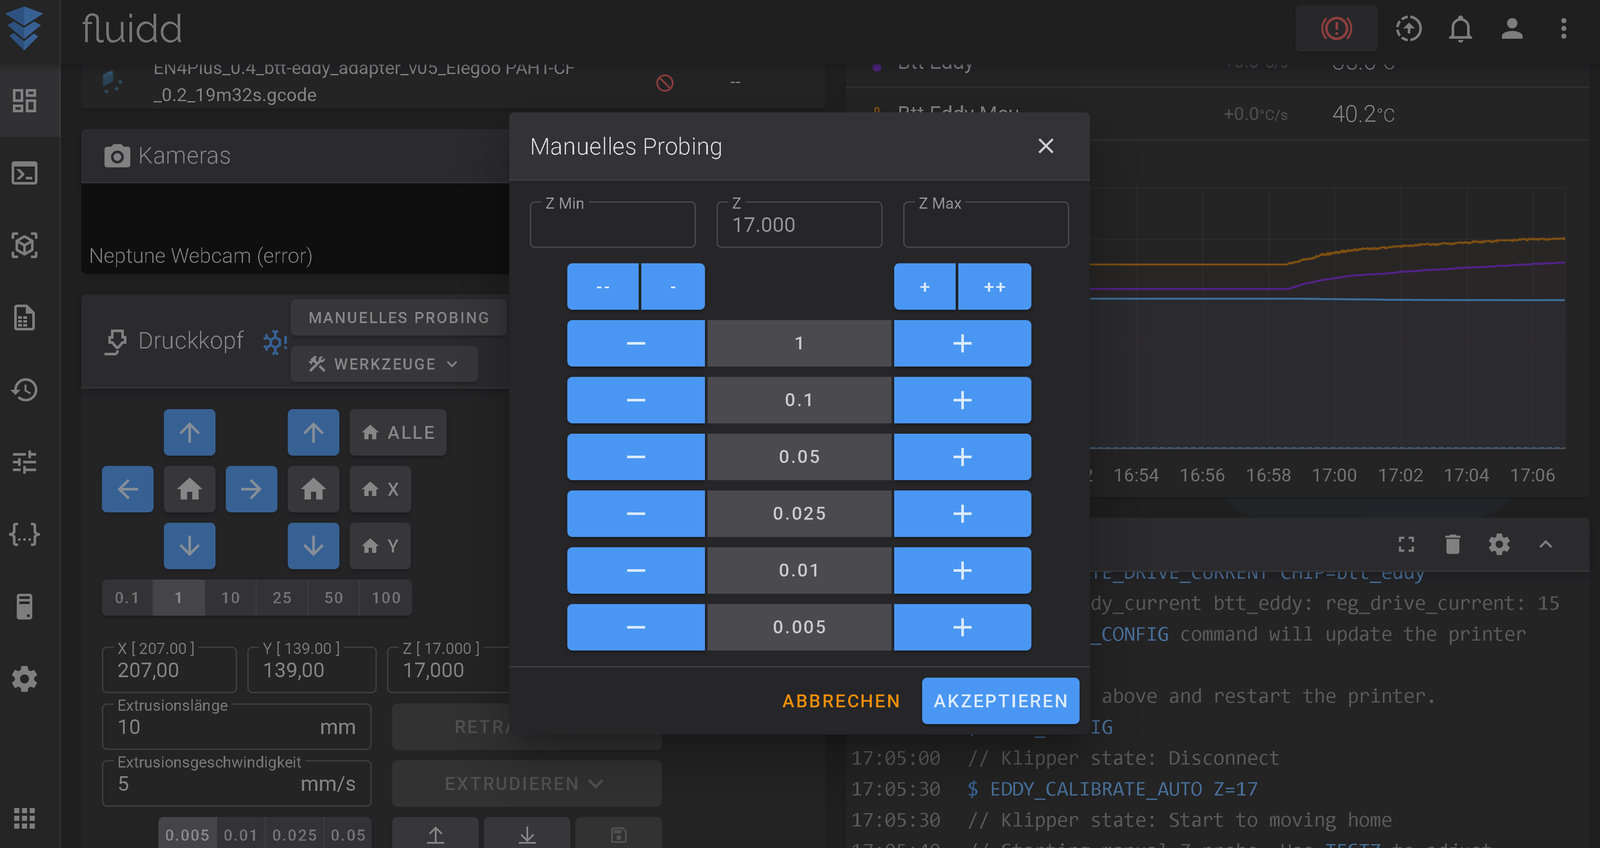Screen dimensions: 1600x848
Task: Click the emergency stop icon
Action: click(1336, 28)
